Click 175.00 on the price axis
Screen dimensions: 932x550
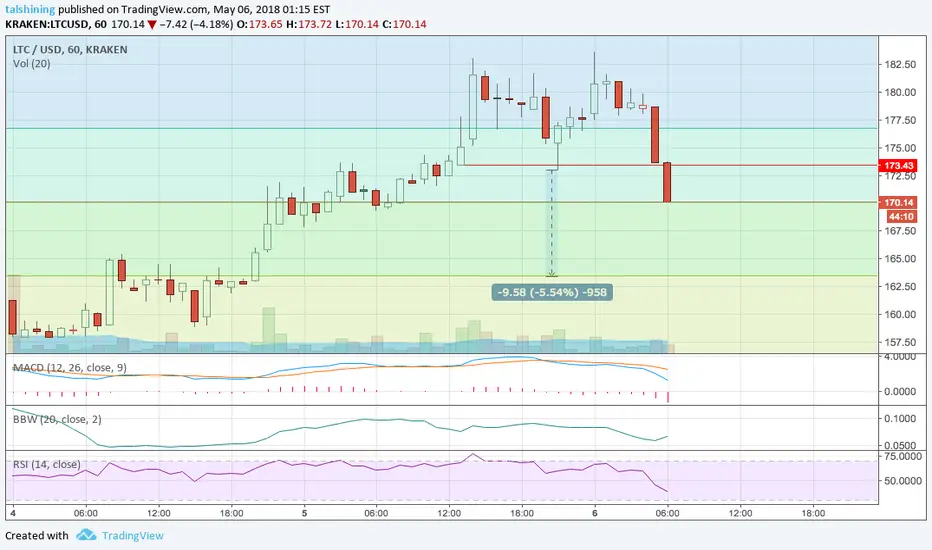tap(900, 147)
